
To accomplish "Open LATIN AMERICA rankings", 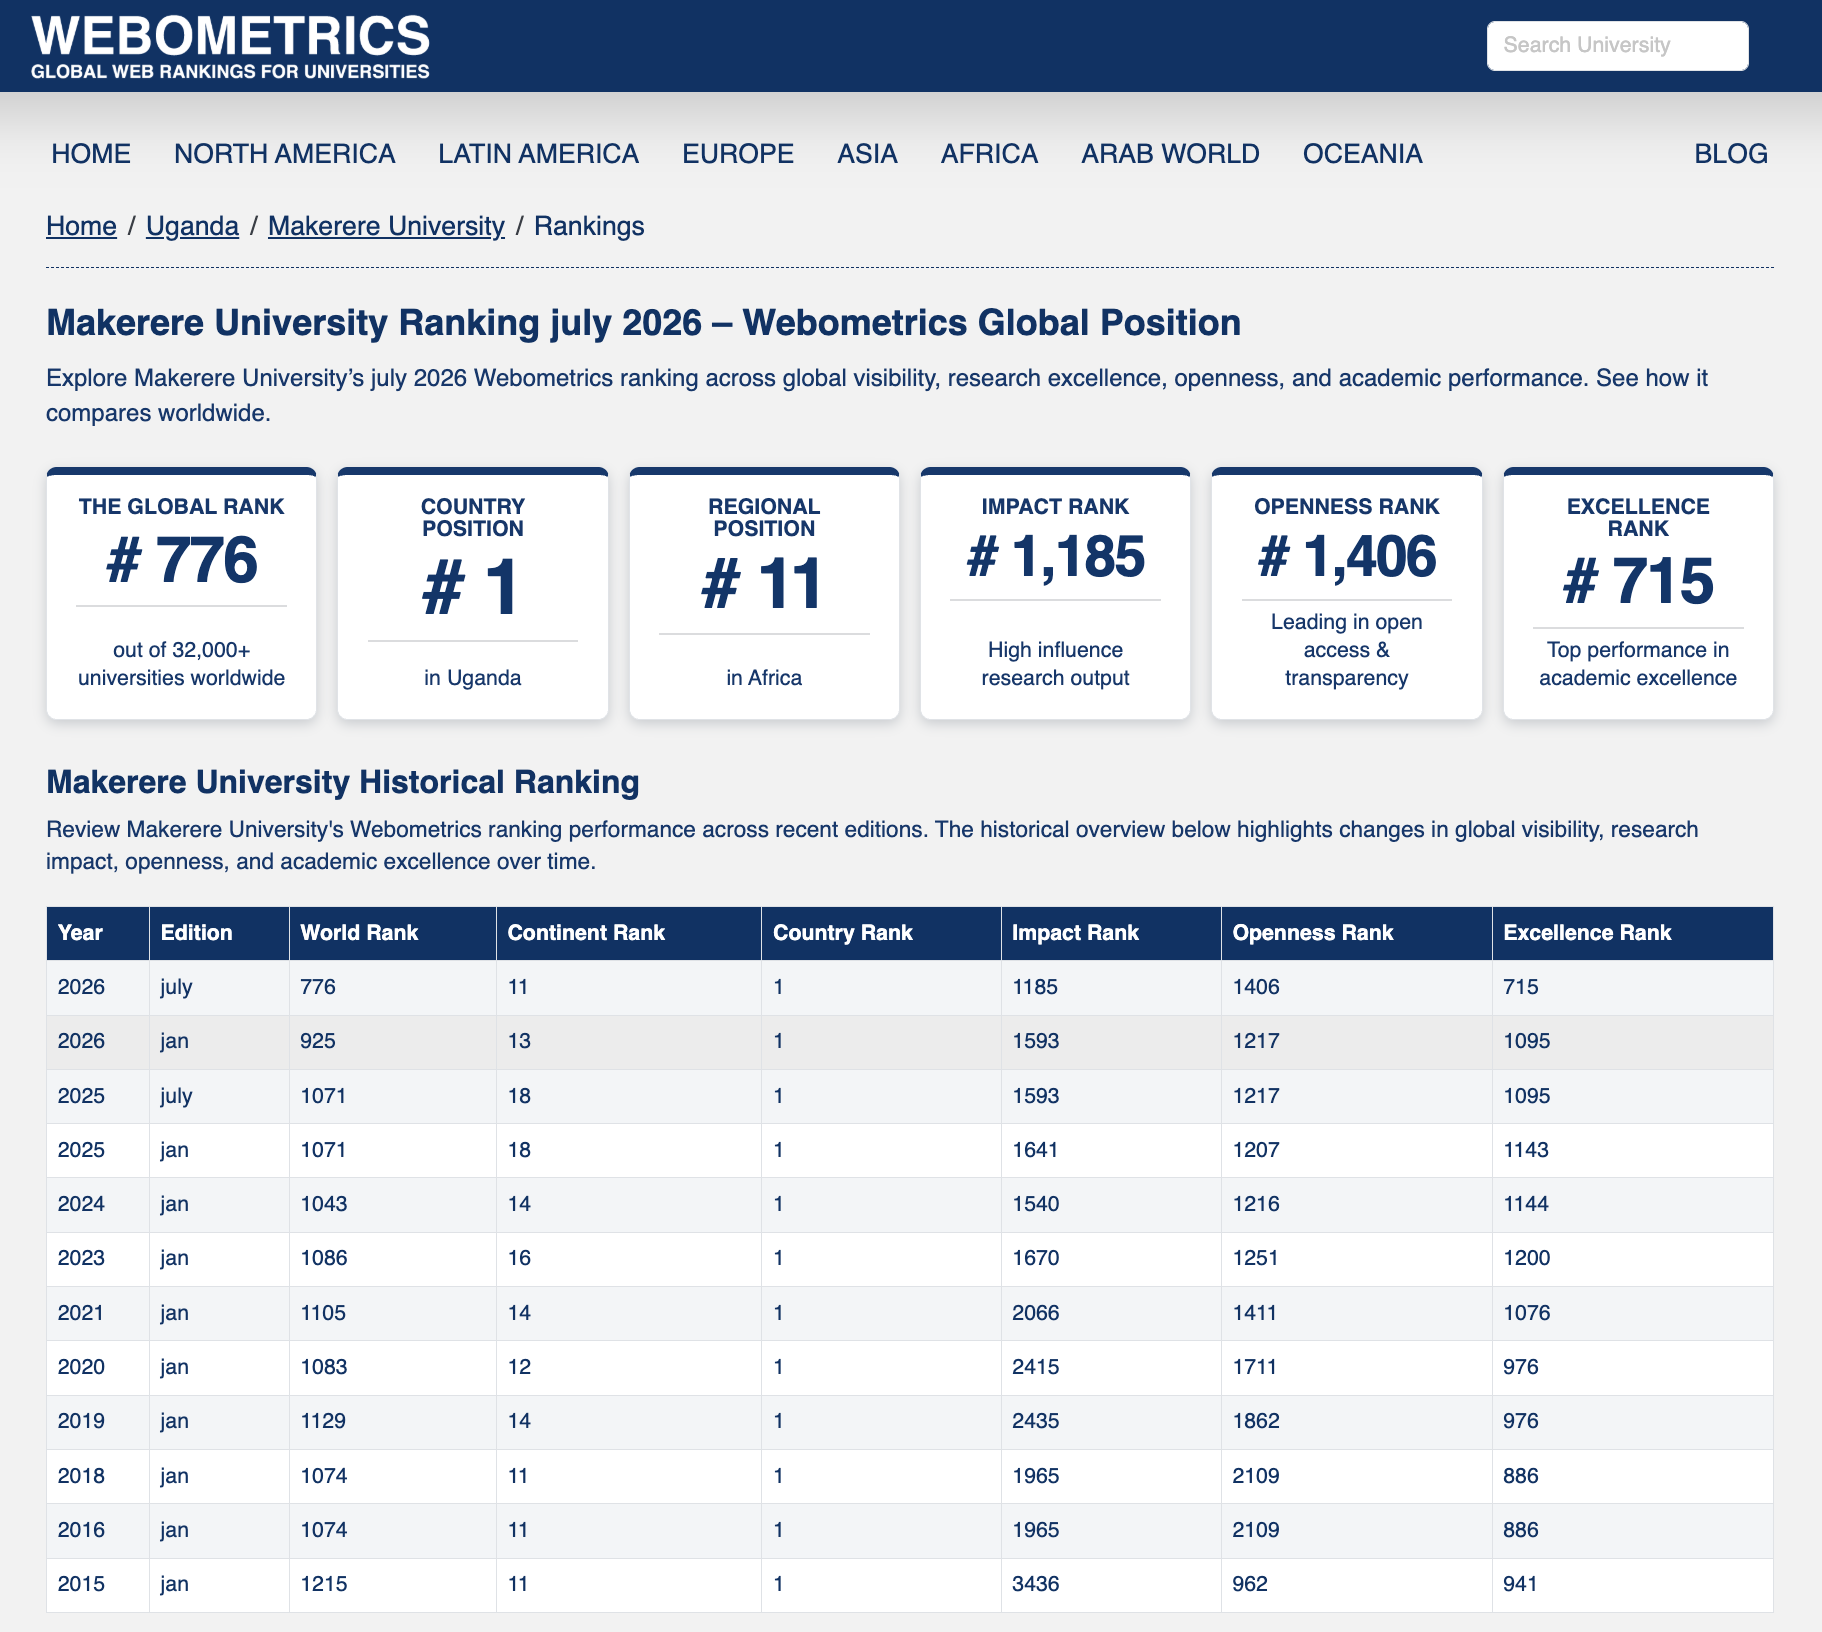I will pyautogui.click(x=538, y=154).
